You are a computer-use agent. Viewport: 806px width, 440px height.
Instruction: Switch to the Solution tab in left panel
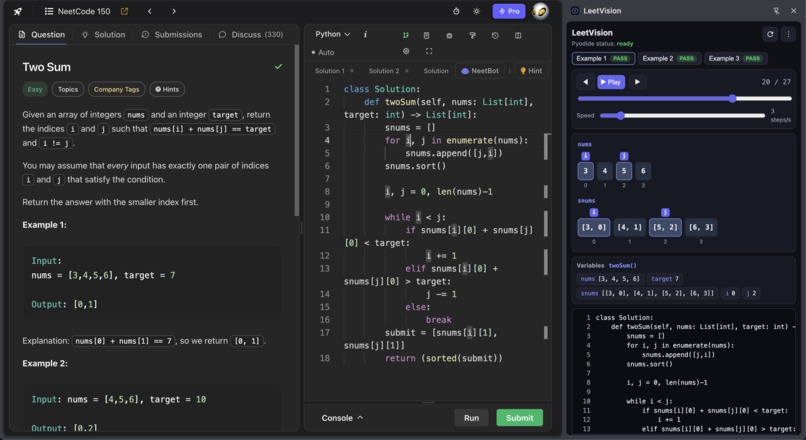coord(103,34)
